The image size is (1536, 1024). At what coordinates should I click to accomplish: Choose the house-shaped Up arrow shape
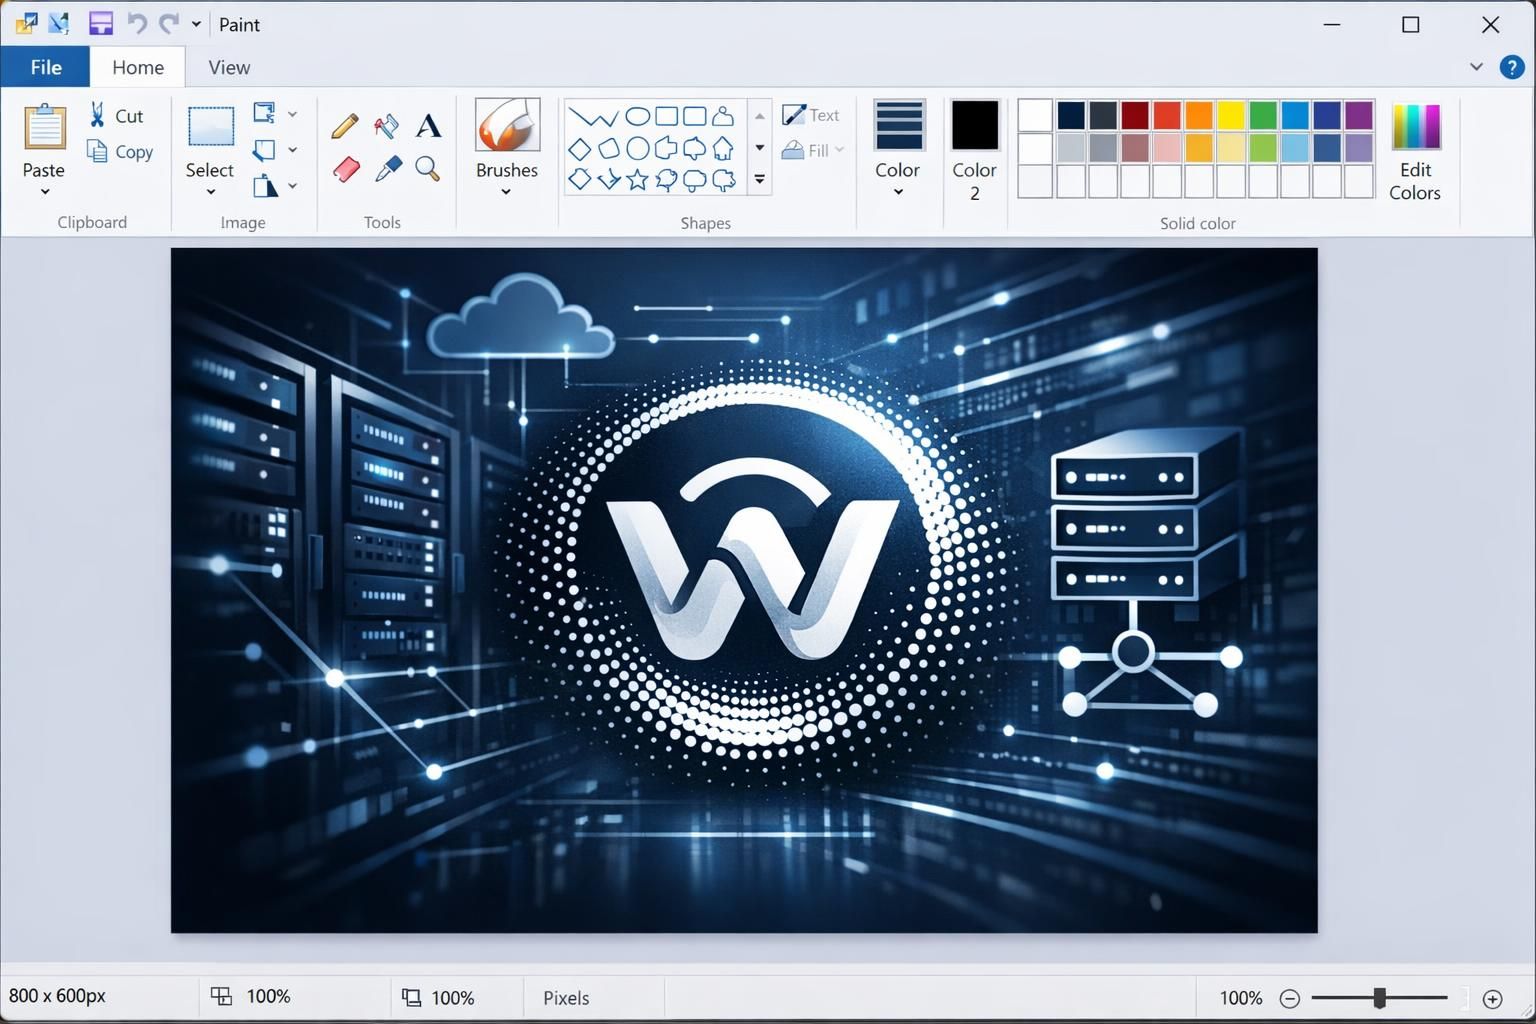[723, 149]
